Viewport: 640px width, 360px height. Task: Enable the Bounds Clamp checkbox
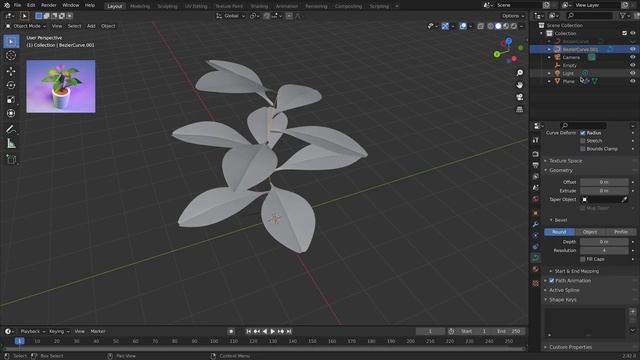click(582, 149)
